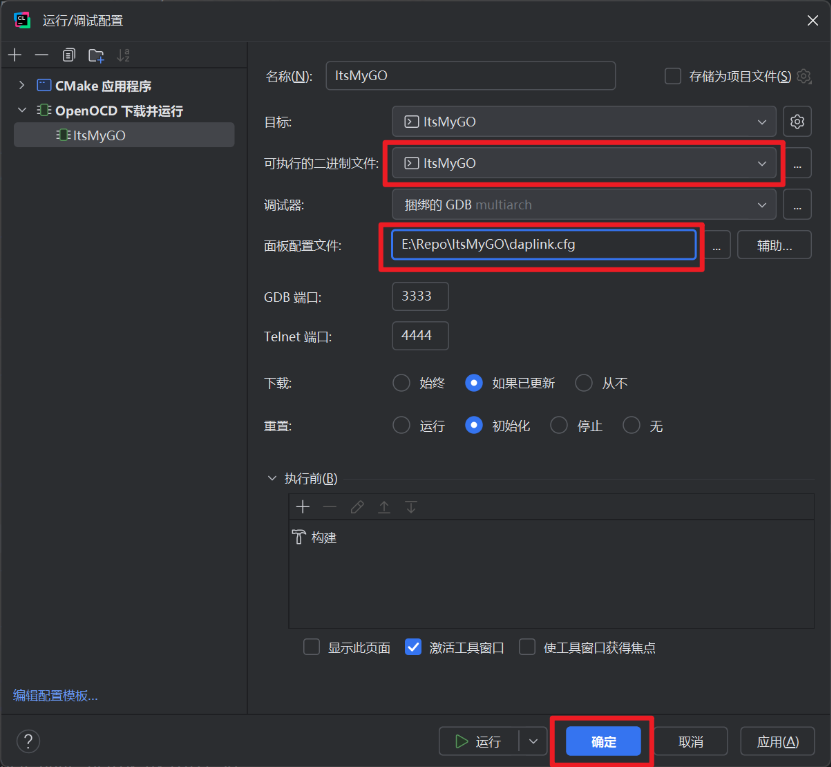Screen dimensions: 831x767
Task: Open the 运行 button dropdown arrow
Action: point(533,741)
